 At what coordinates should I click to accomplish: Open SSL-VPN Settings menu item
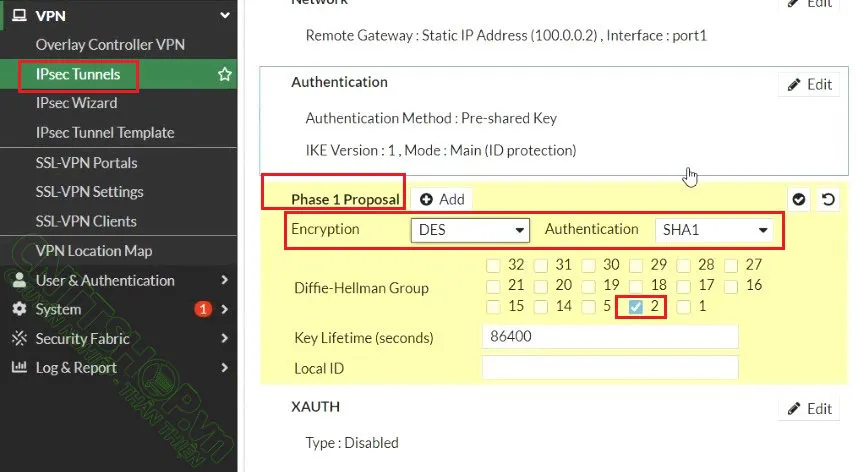coord(89,192)
